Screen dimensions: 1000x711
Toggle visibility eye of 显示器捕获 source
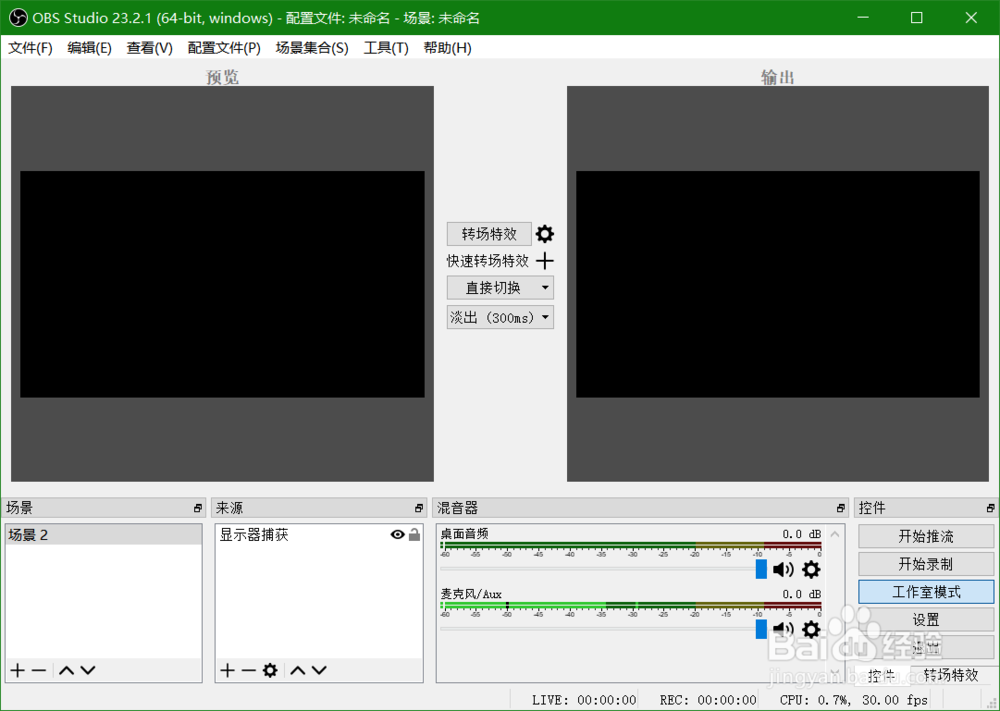click(x=397, y=534)
